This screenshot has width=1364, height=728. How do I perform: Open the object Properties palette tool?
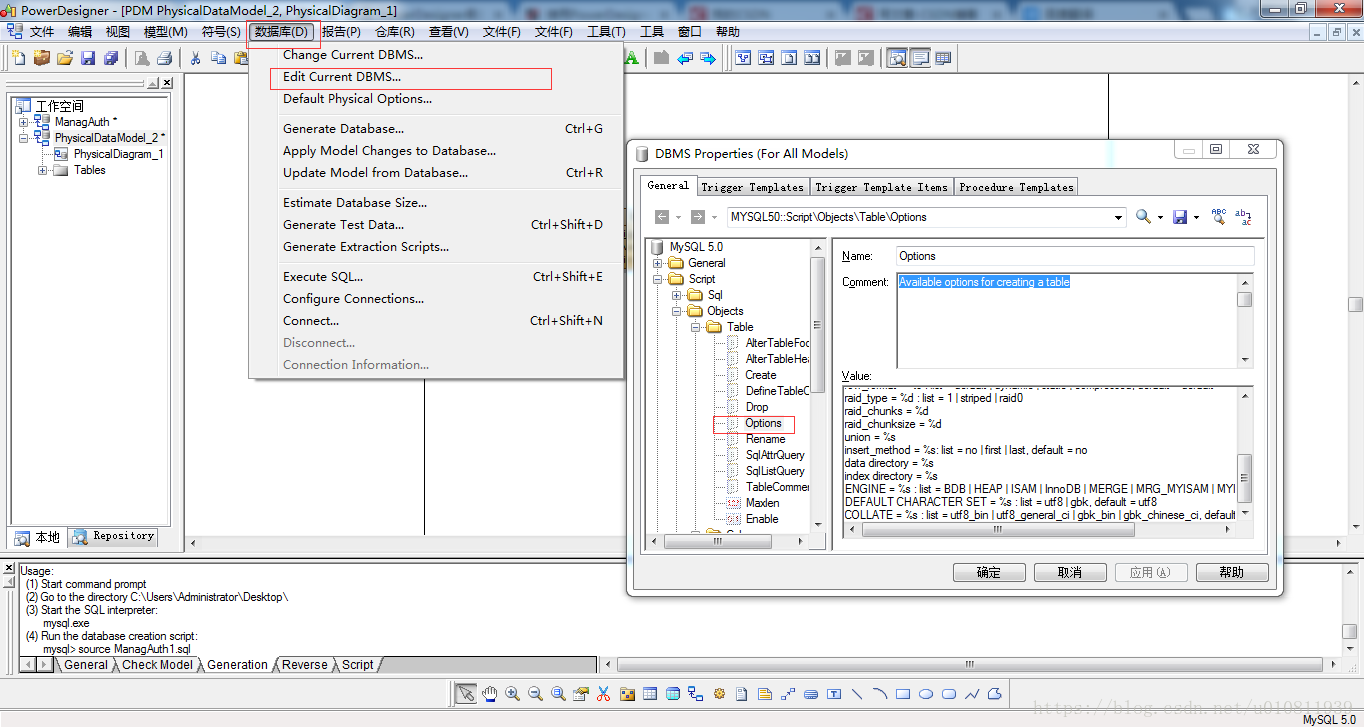(x=580, y=693)
